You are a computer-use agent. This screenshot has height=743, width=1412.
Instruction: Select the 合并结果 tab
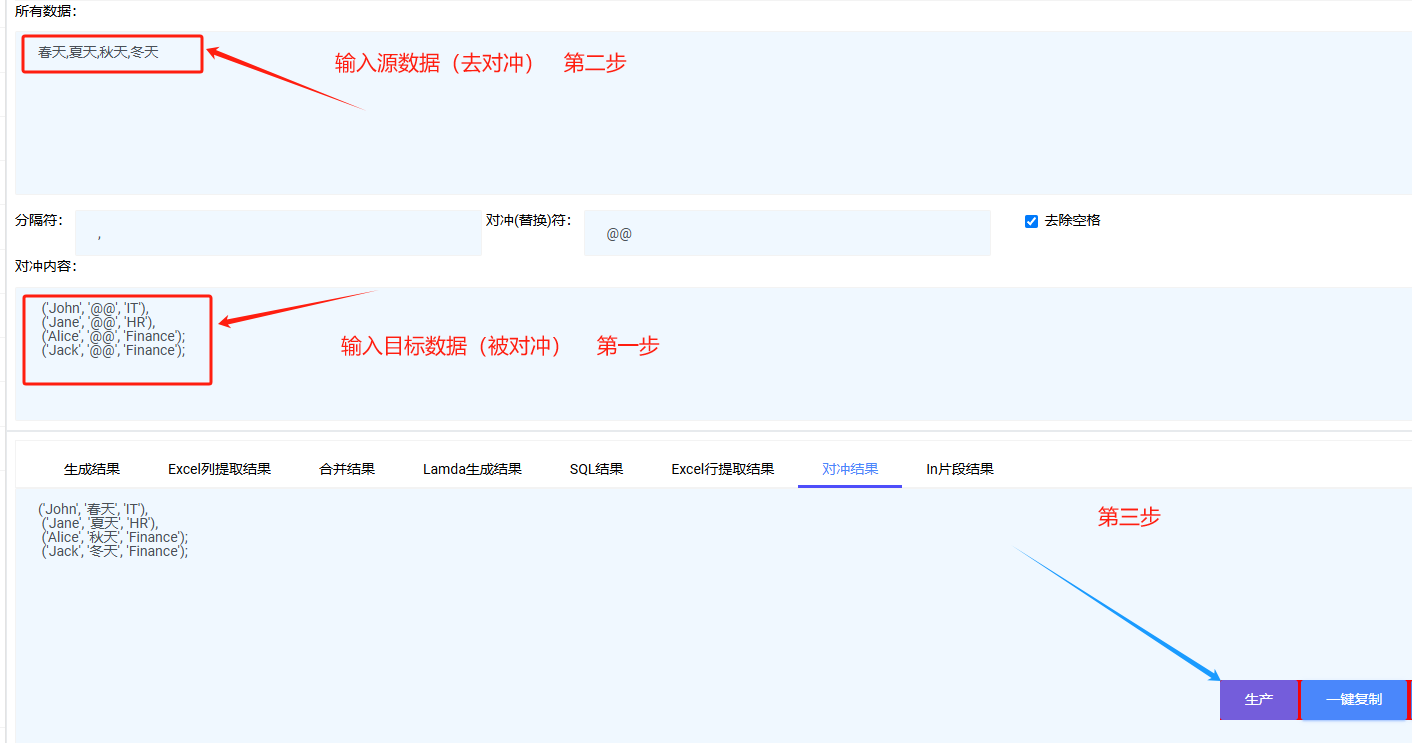[x=347, y=469]
